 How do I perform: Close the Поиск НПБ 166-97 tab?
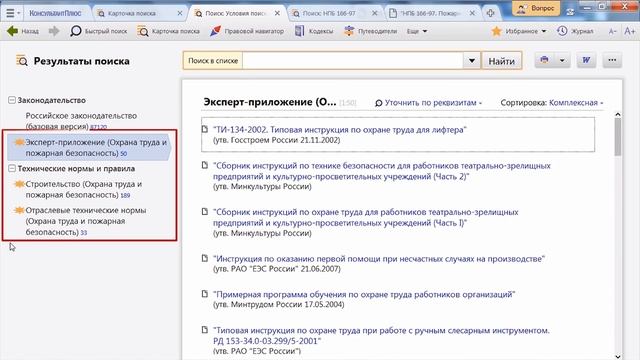tap(374, 13)
